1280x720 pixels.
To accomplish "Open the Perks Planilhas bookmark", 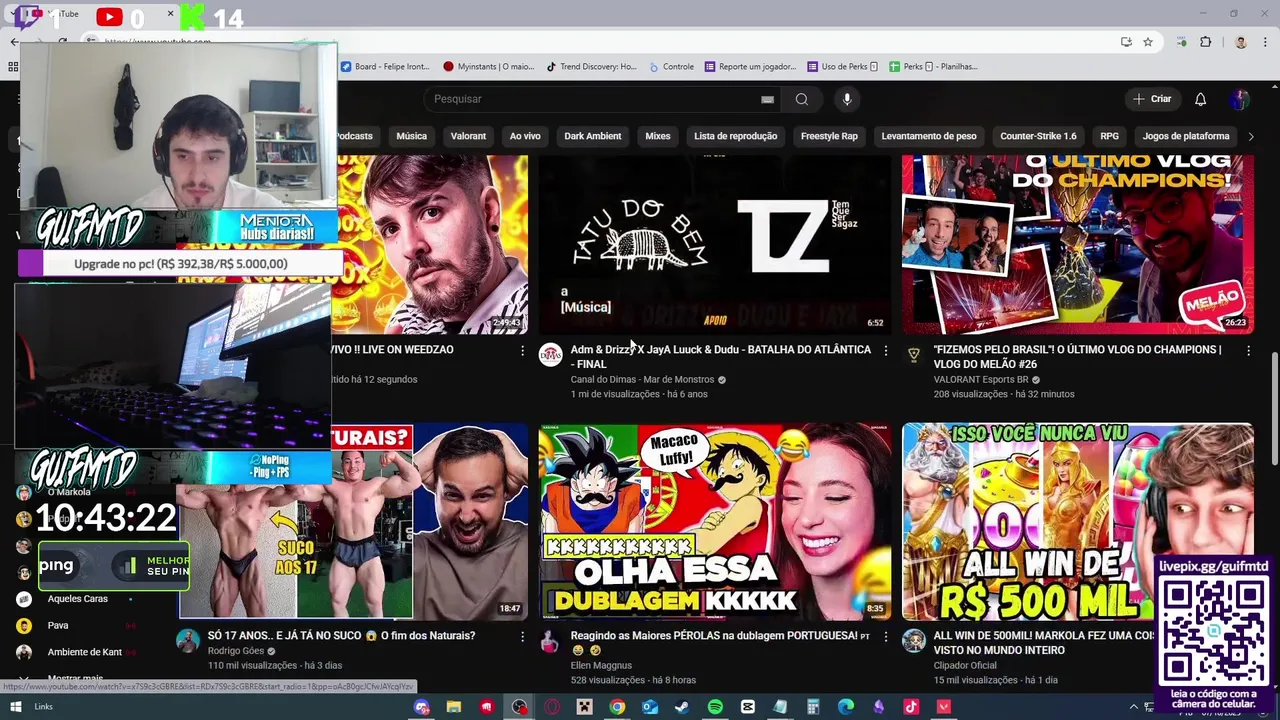I will click(933, 67).
